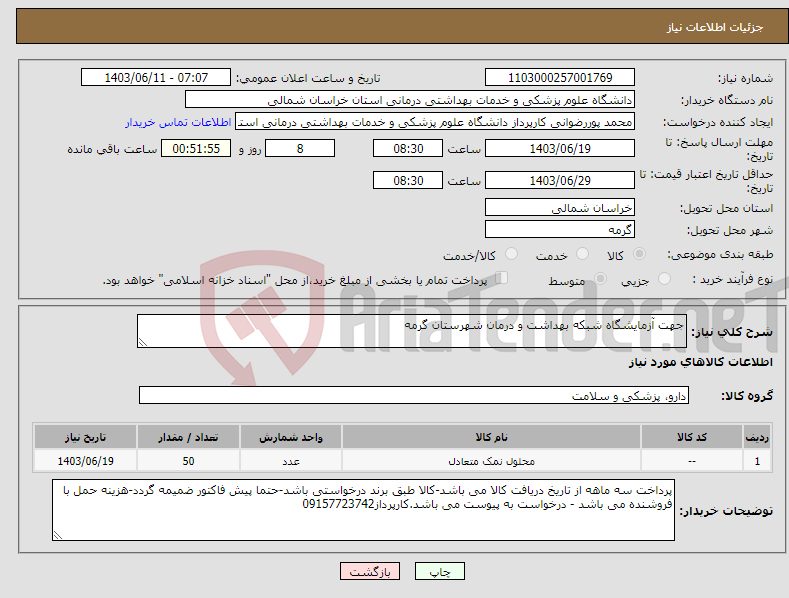Toggle the اسناد خزانه اسلامی payment checkbox
Screen dimensions: 789x598
click(501, 278)
